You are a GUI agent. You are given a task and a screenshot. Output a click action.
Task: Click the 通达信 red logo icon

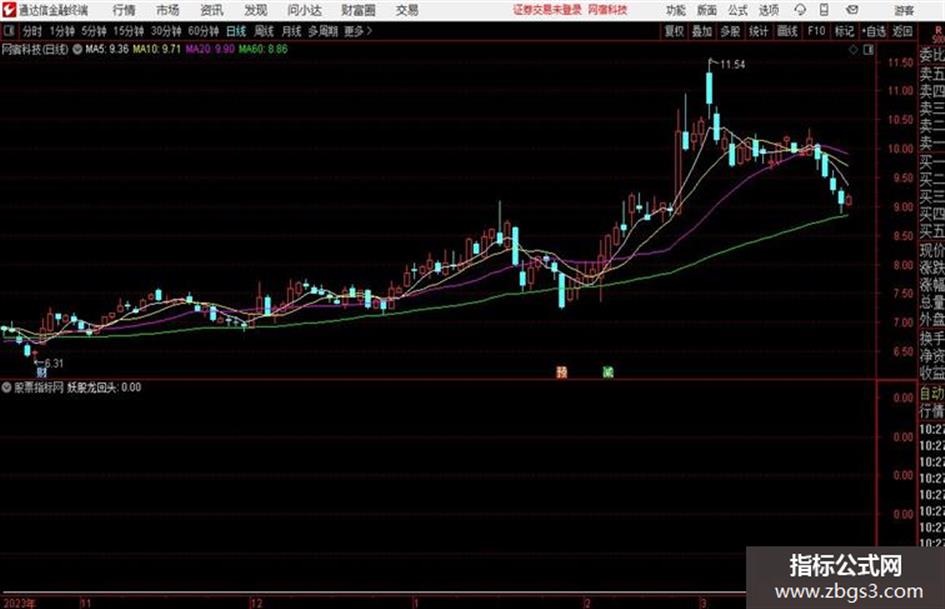(x=9, y=10)
